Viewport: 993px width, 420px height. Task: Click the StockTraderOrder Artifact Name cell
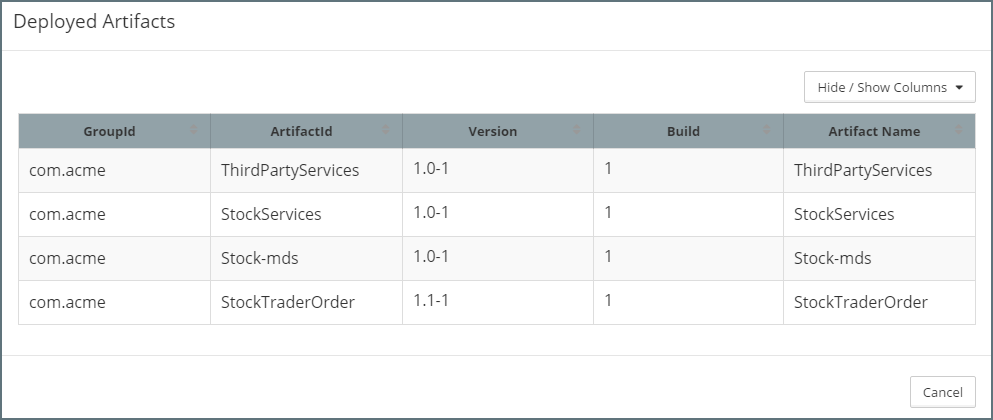[860, 302]
